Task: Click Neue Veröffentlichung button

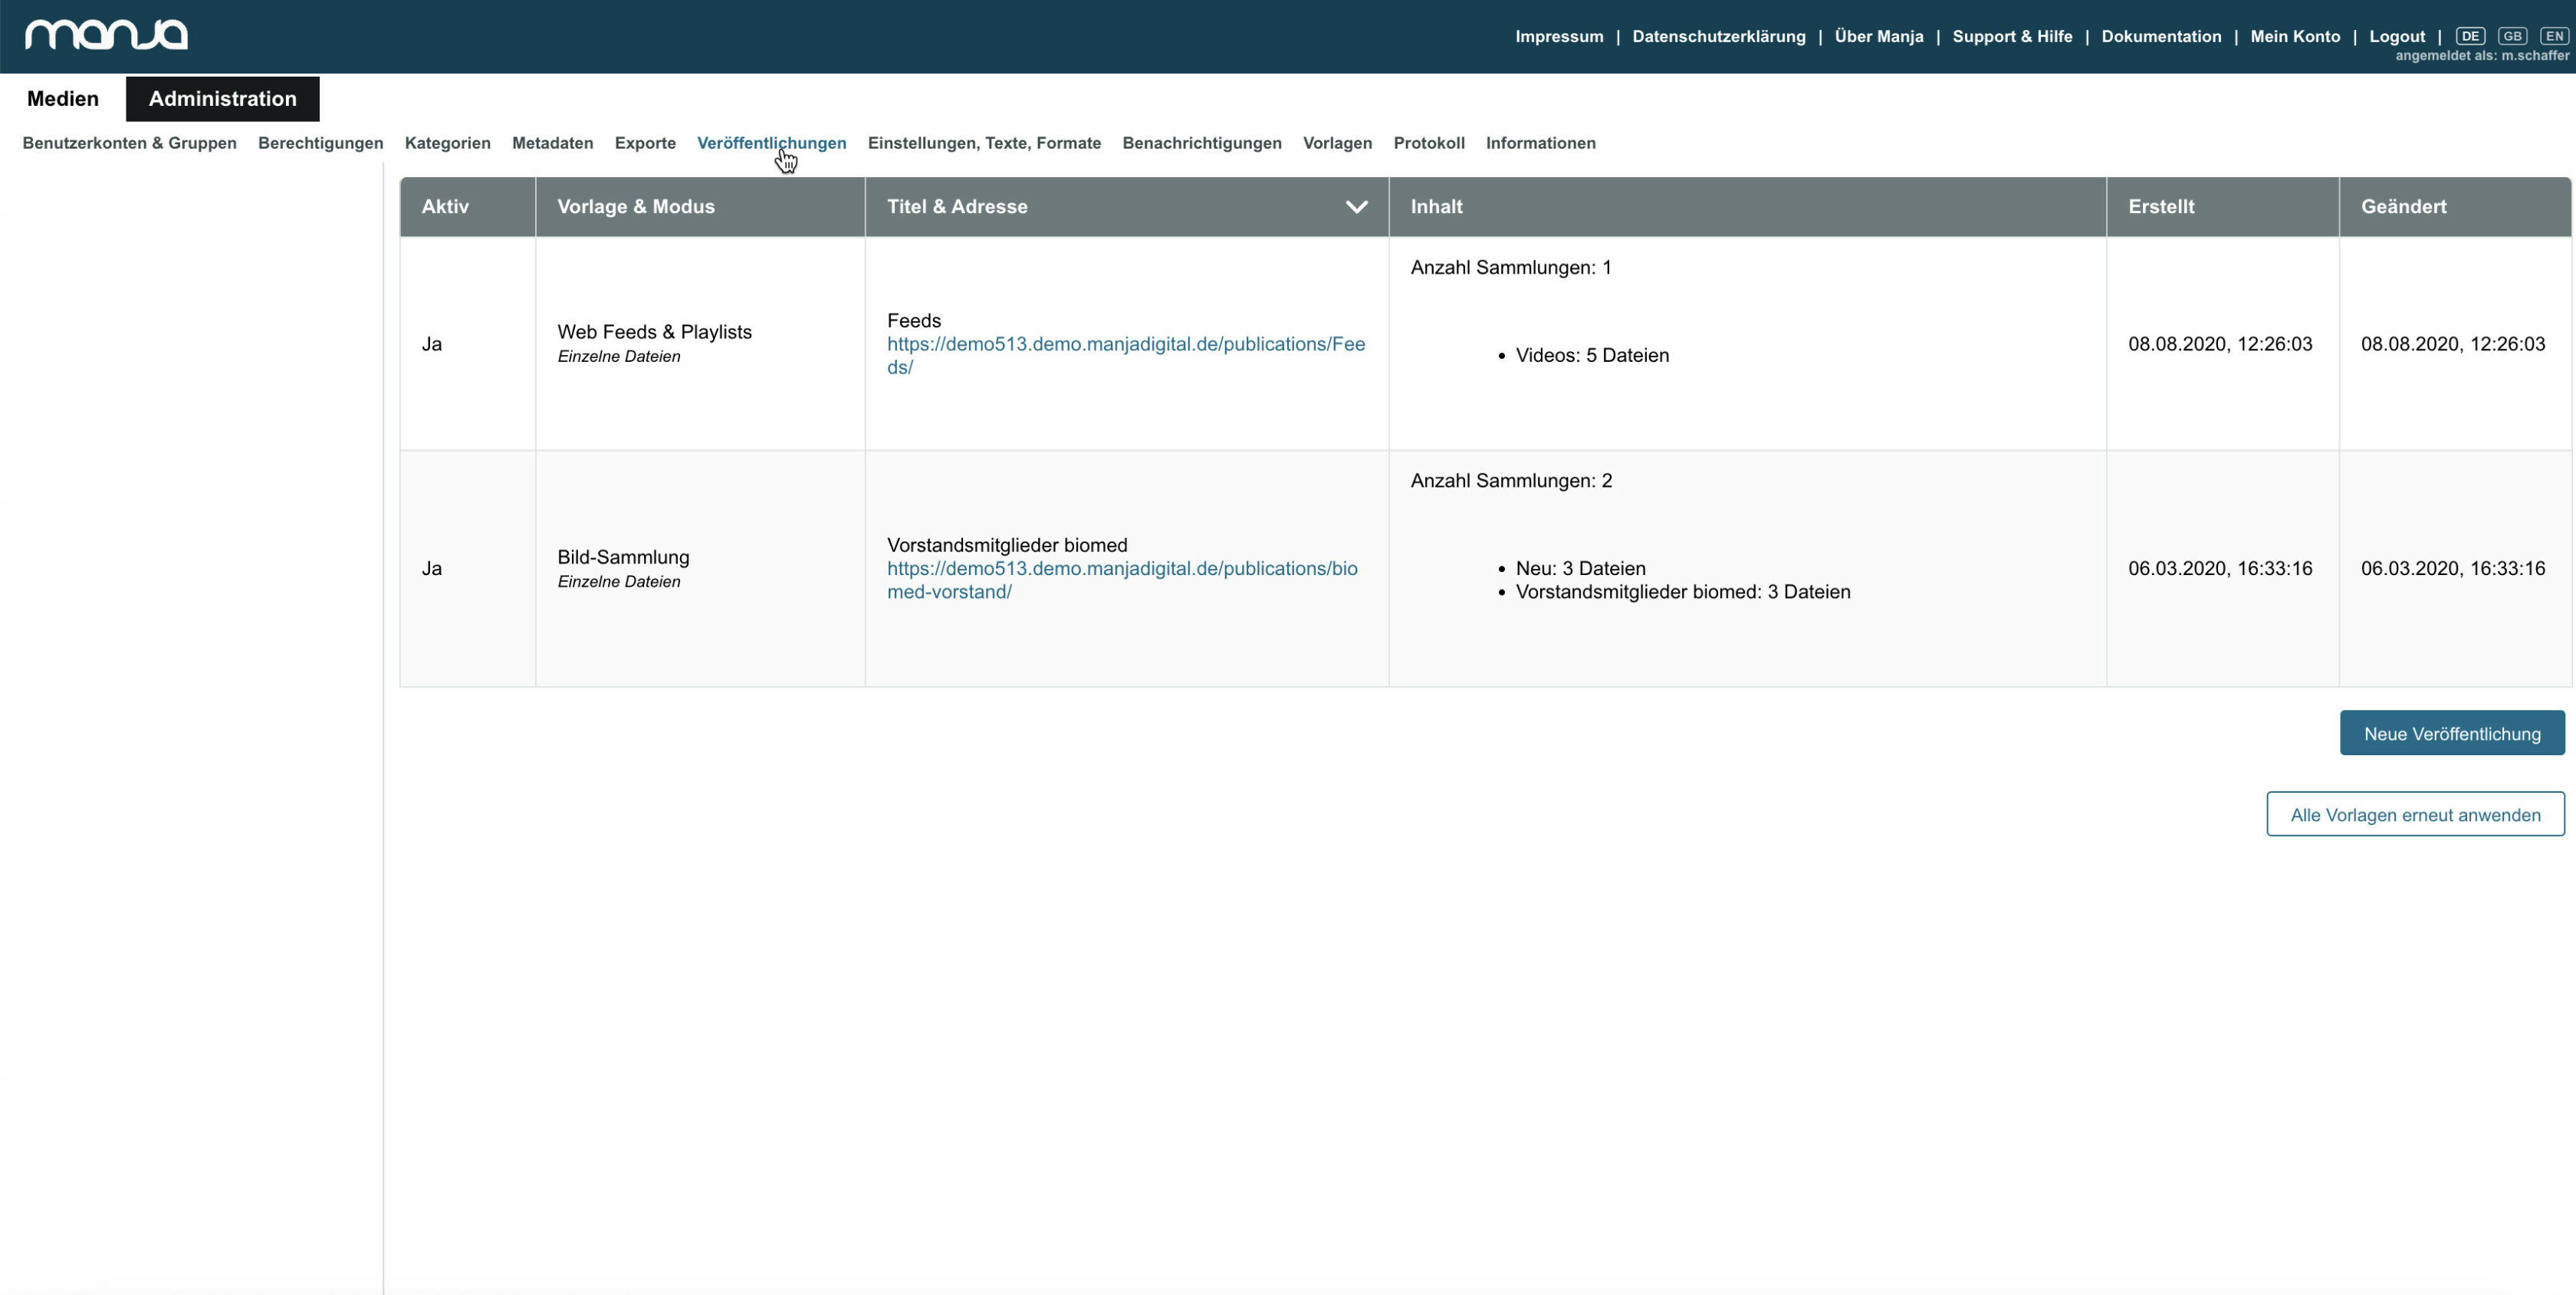Action: [2452, 733]
